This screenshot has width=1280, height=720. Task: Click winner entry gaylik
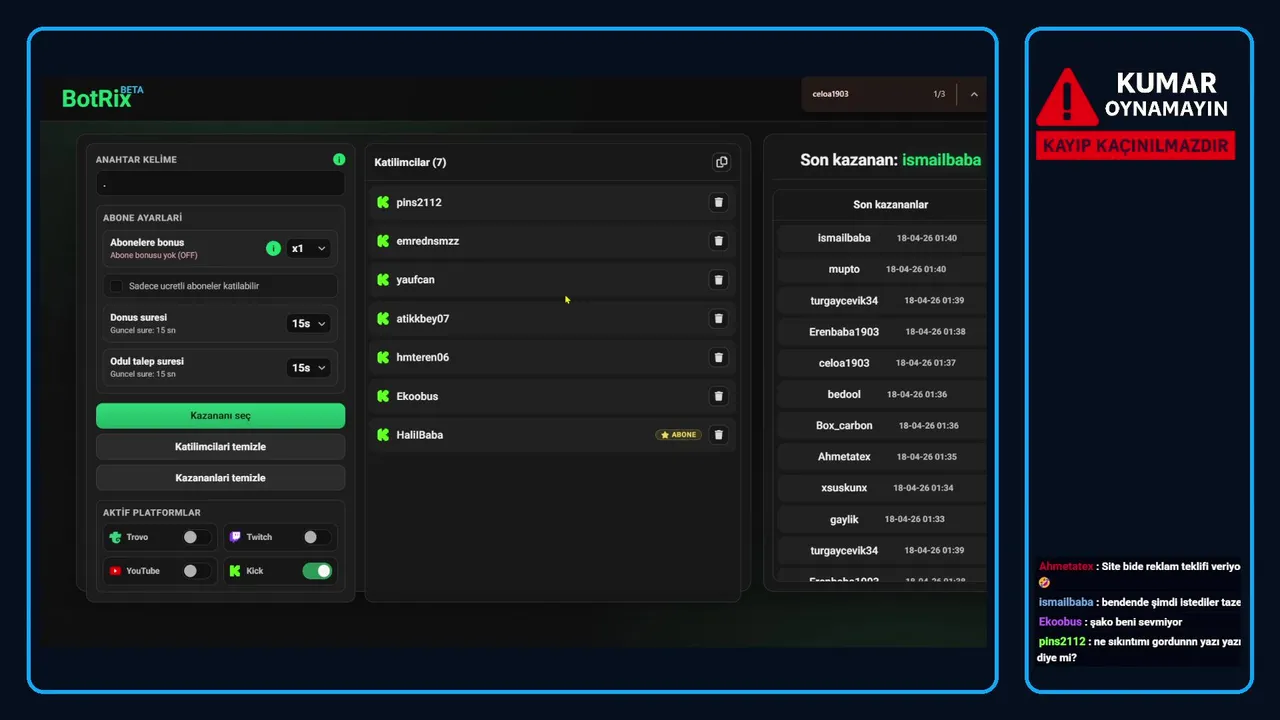[882, 519]
